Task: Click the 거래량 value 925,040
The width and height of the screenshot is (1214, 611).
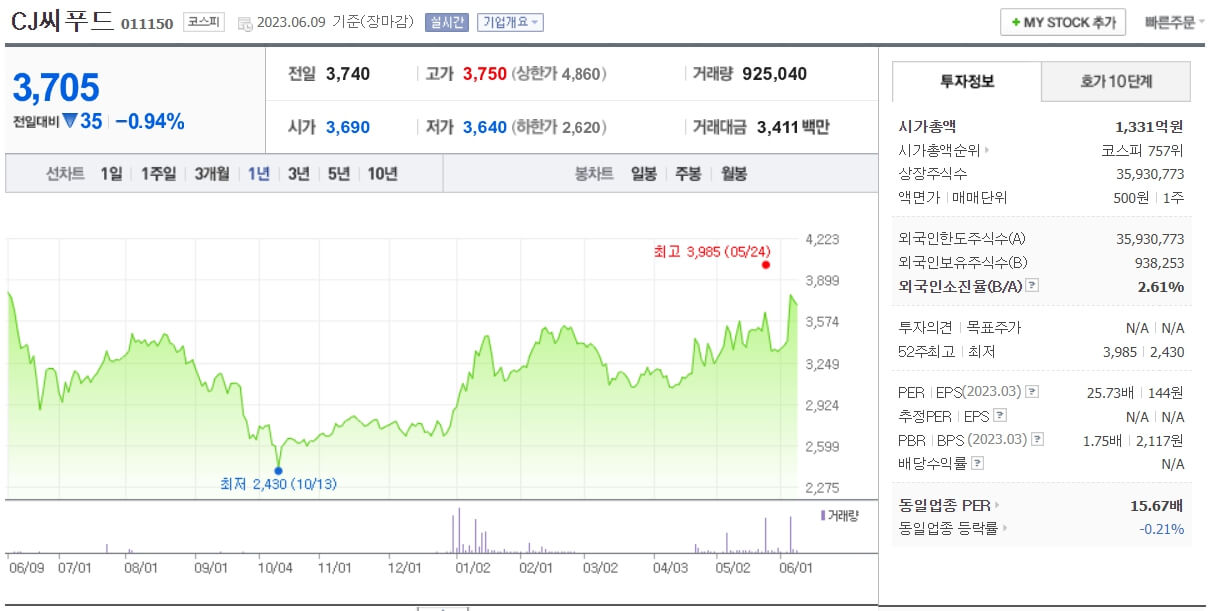Action: click(x=775, y=74)
